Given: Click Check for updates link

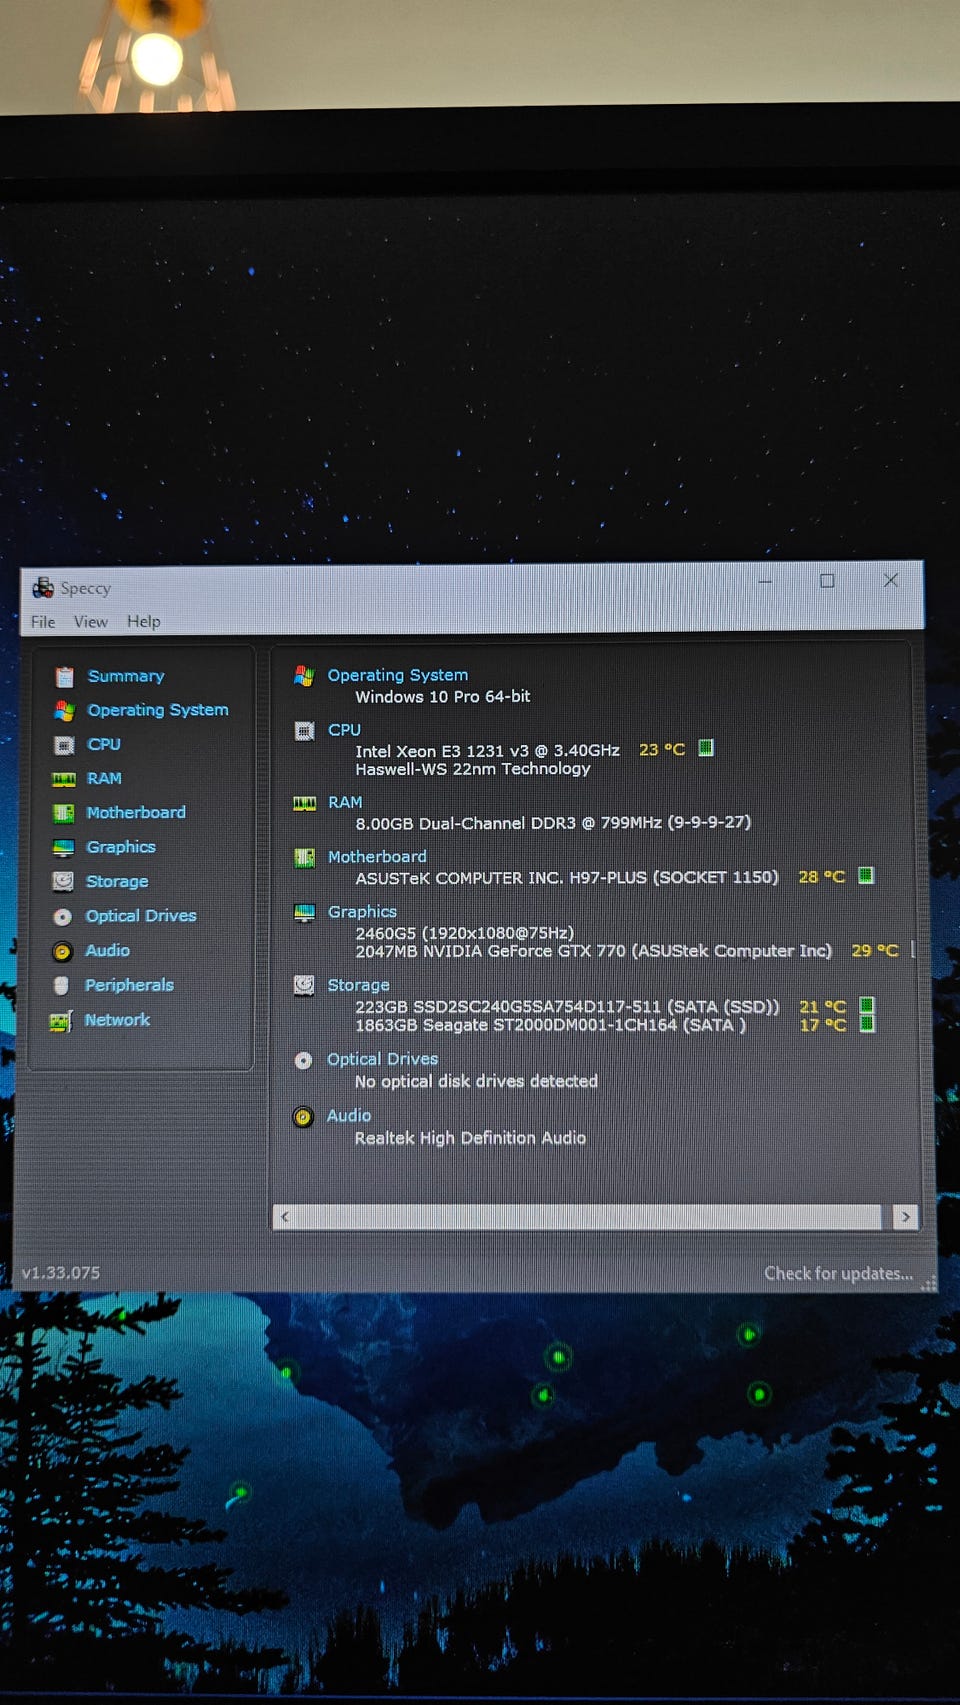Looking at the screenshot, I should coord(838,1273).
